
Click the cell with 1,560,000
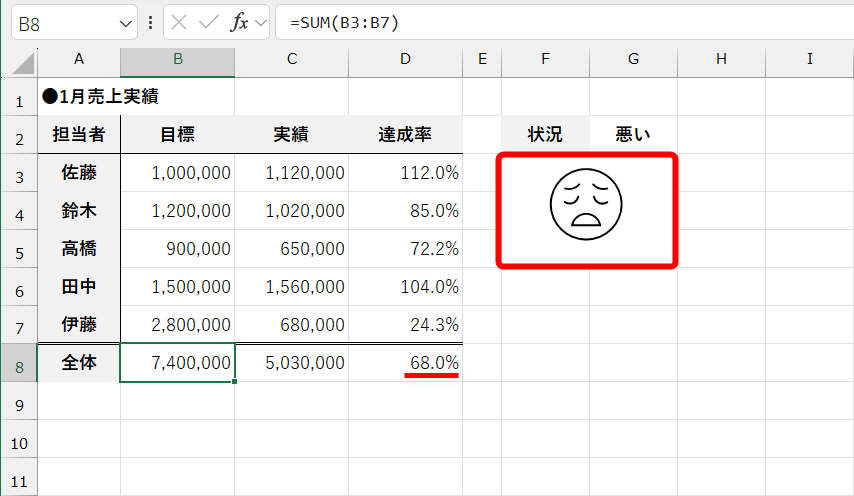(x=291, y=287)
